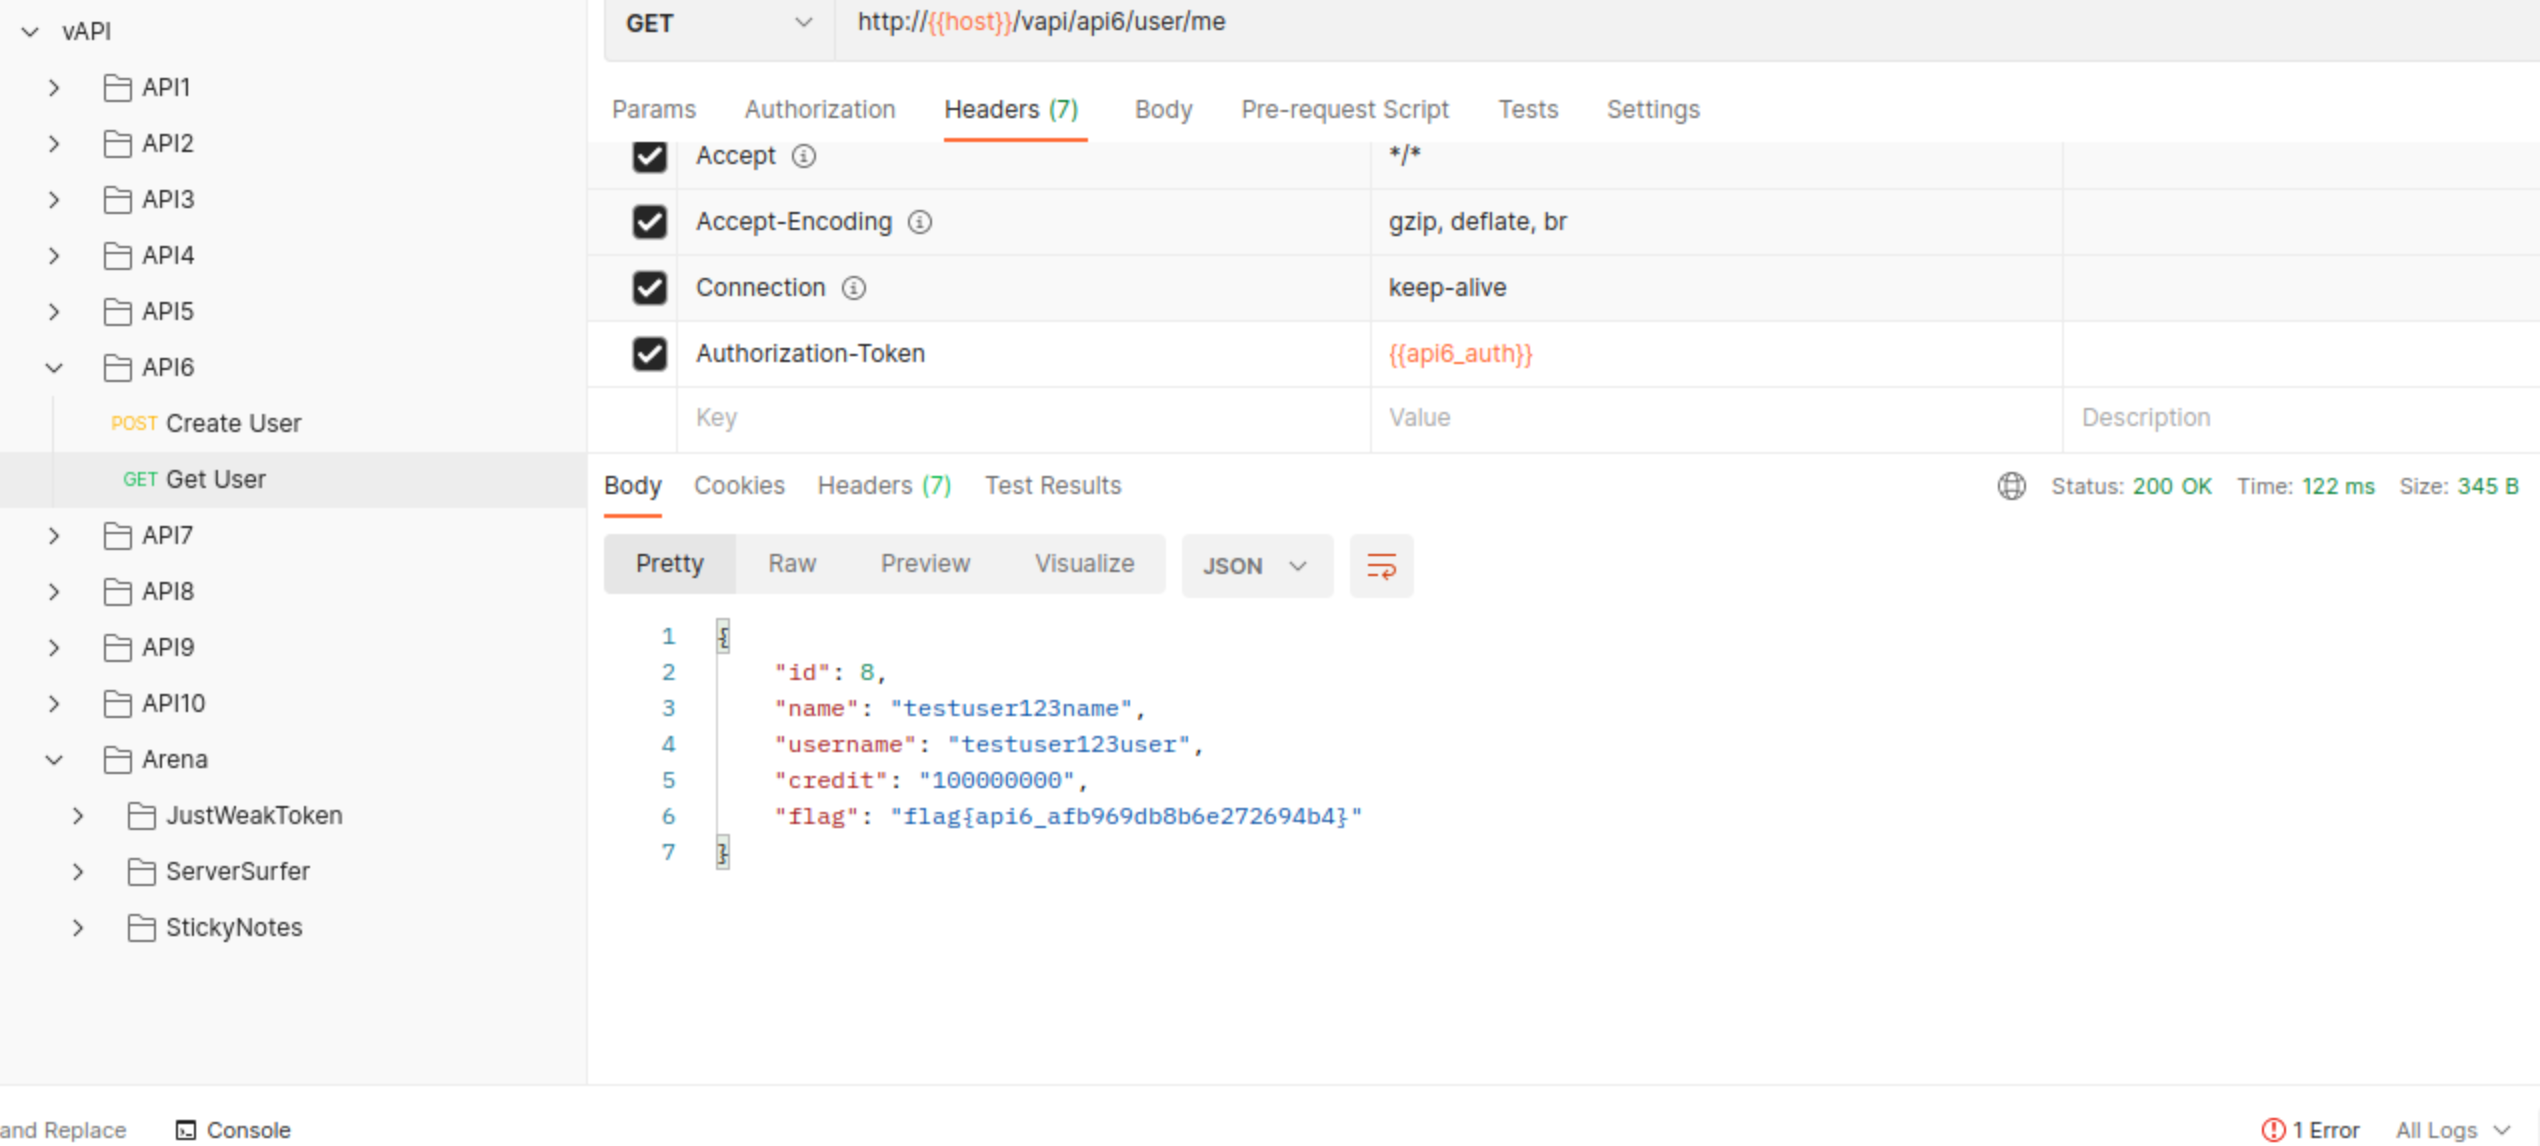Expand the JustWeakToken folder
Viewport: 2540px width, 1146px height.
pos(78,816)
